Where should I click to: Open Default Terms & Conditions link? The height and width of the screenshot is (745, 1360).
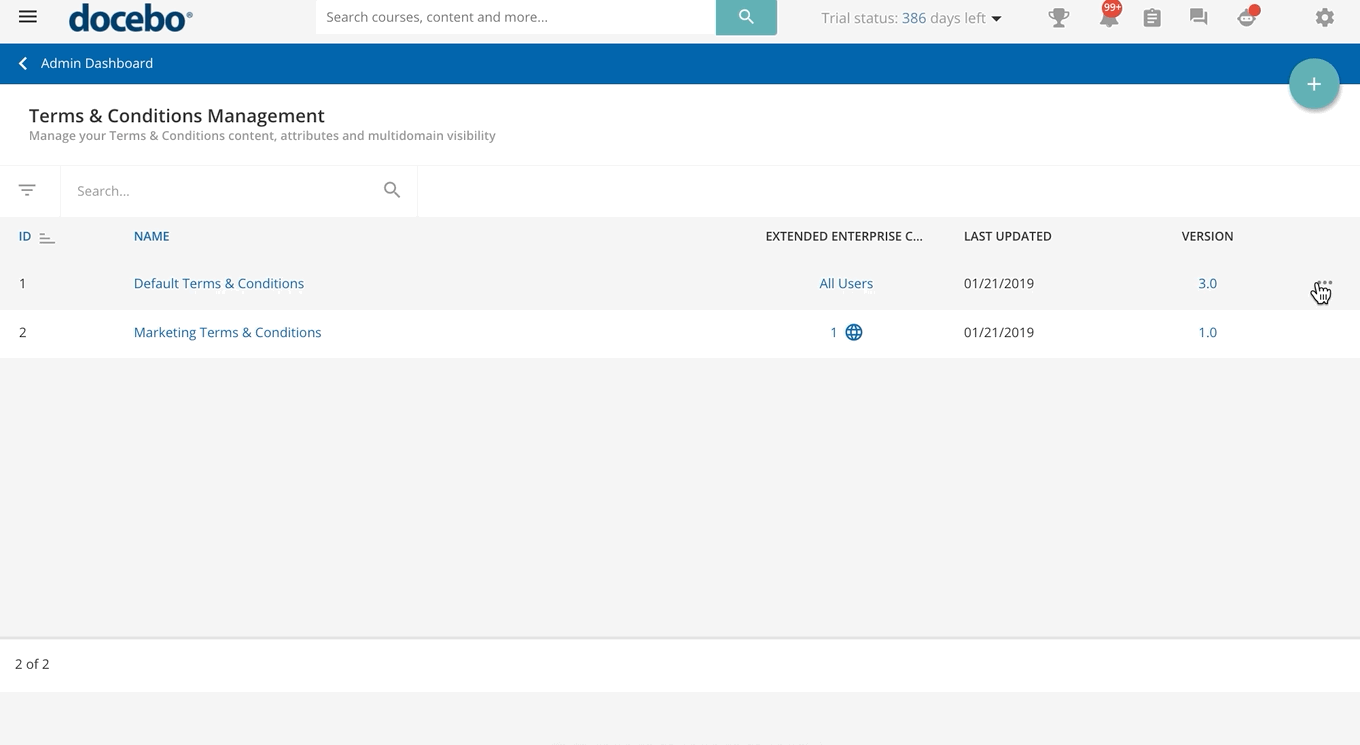pos(219,284)
